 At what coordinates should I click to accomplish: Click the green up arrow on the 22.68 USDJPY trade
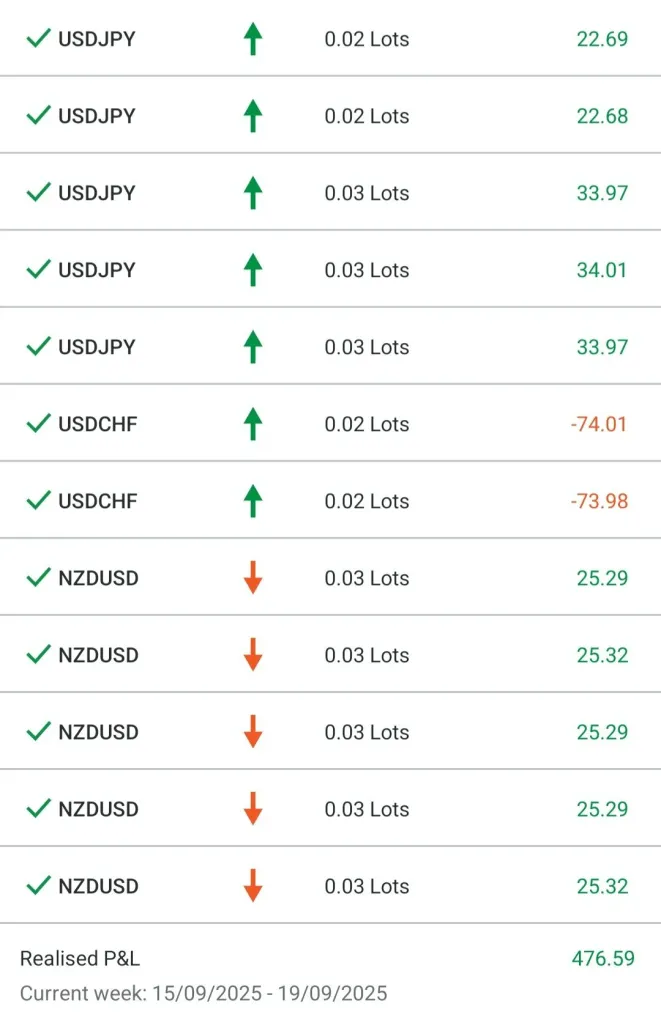pyautogui.click(x=253, y=116)
